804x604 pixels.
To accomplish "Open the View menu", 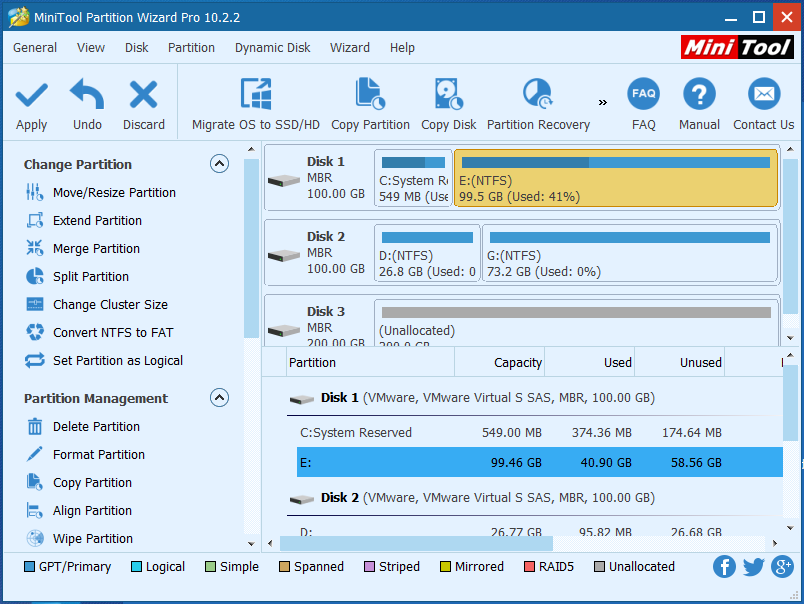I will (x=91, y=48).
